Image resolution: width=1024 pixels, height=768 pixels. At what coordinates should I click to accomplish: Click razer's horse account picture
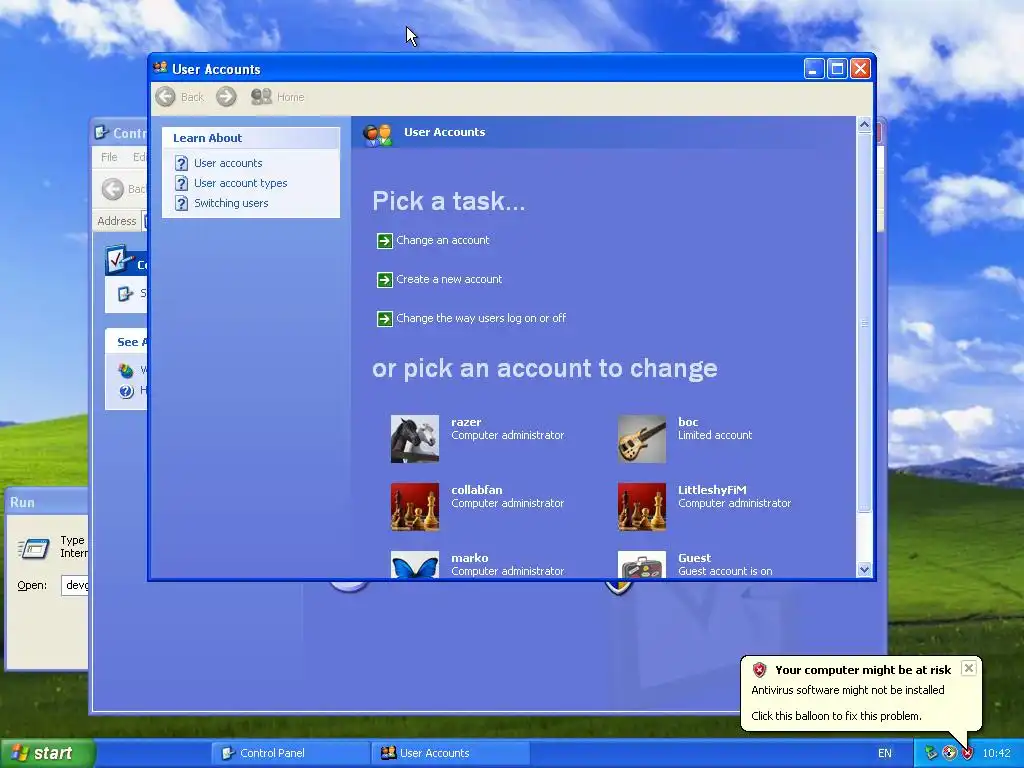click(x=415, y=439)
